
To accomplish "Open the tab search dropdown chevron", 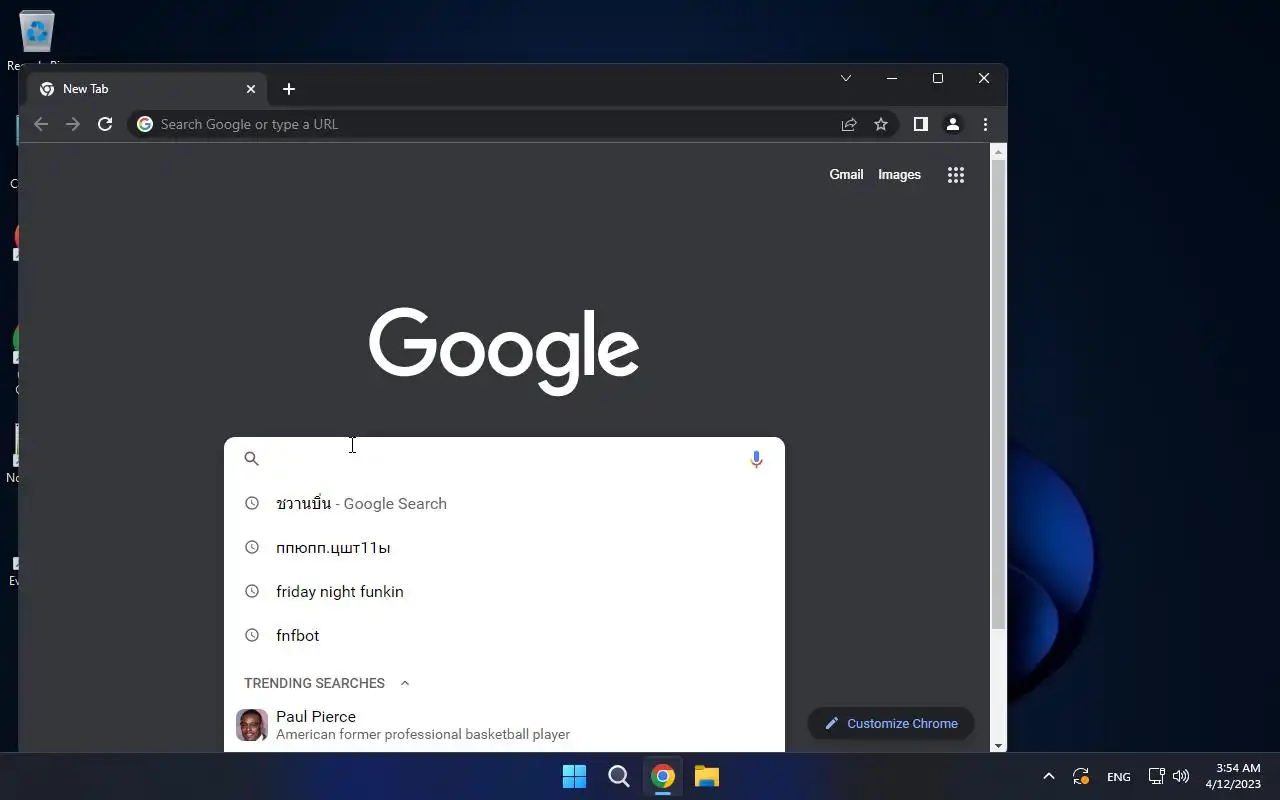I will tap(846, 78).
